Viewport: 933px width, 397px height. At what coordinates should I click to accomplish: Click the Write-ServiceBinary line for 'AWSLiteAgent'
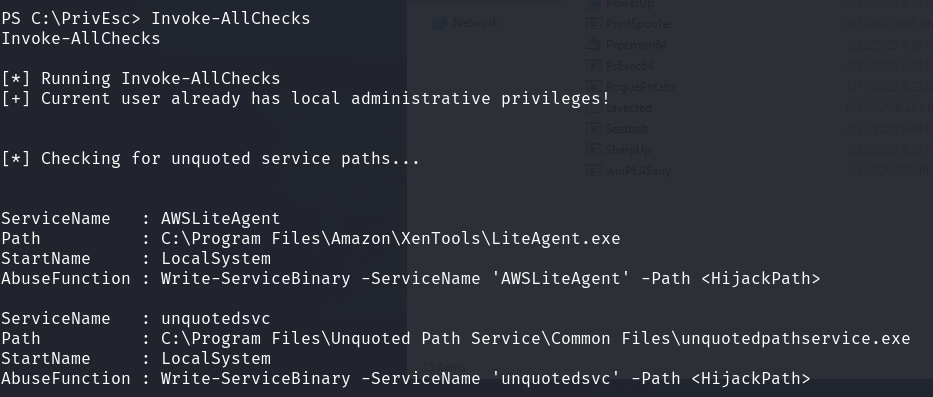point(490,279)
